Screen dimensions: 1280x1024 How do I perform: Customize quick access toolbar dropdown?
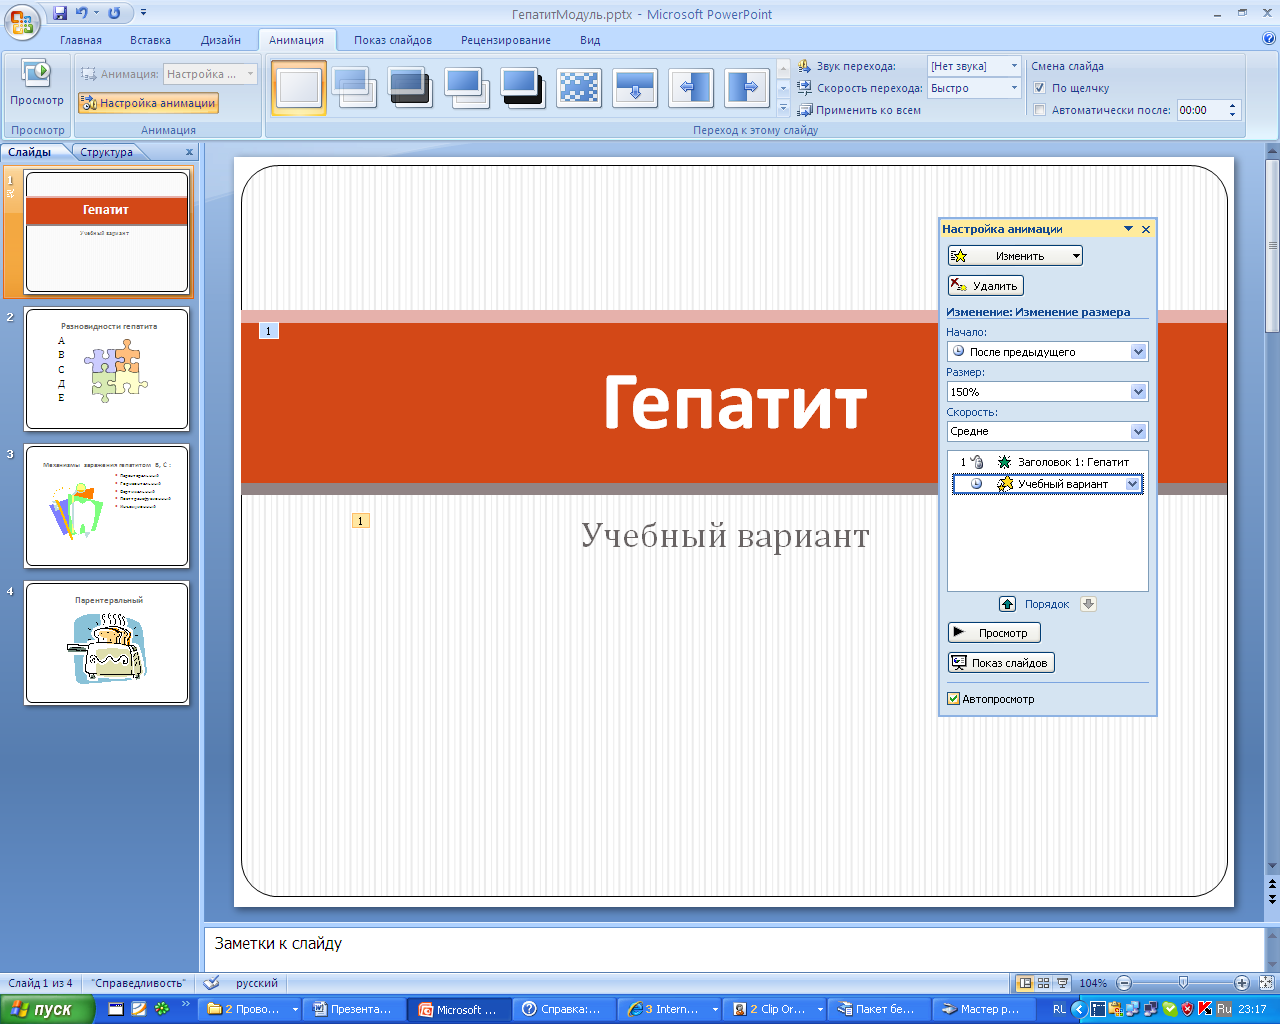[x=143, y=13]
